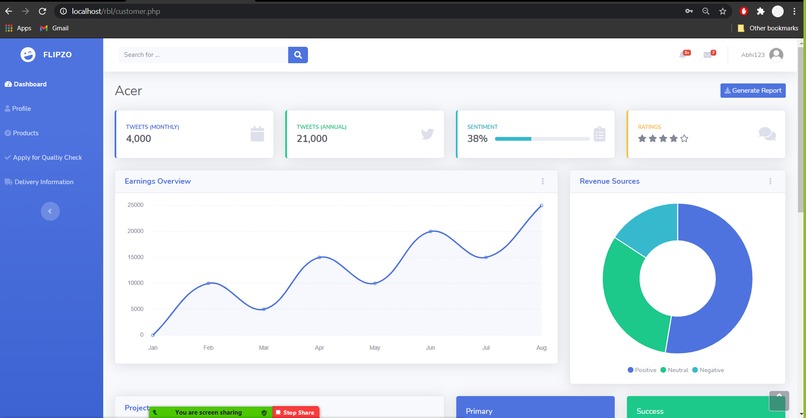806x418 pixels.
Task: Click the blue search magnifier button
Action: 298,54
